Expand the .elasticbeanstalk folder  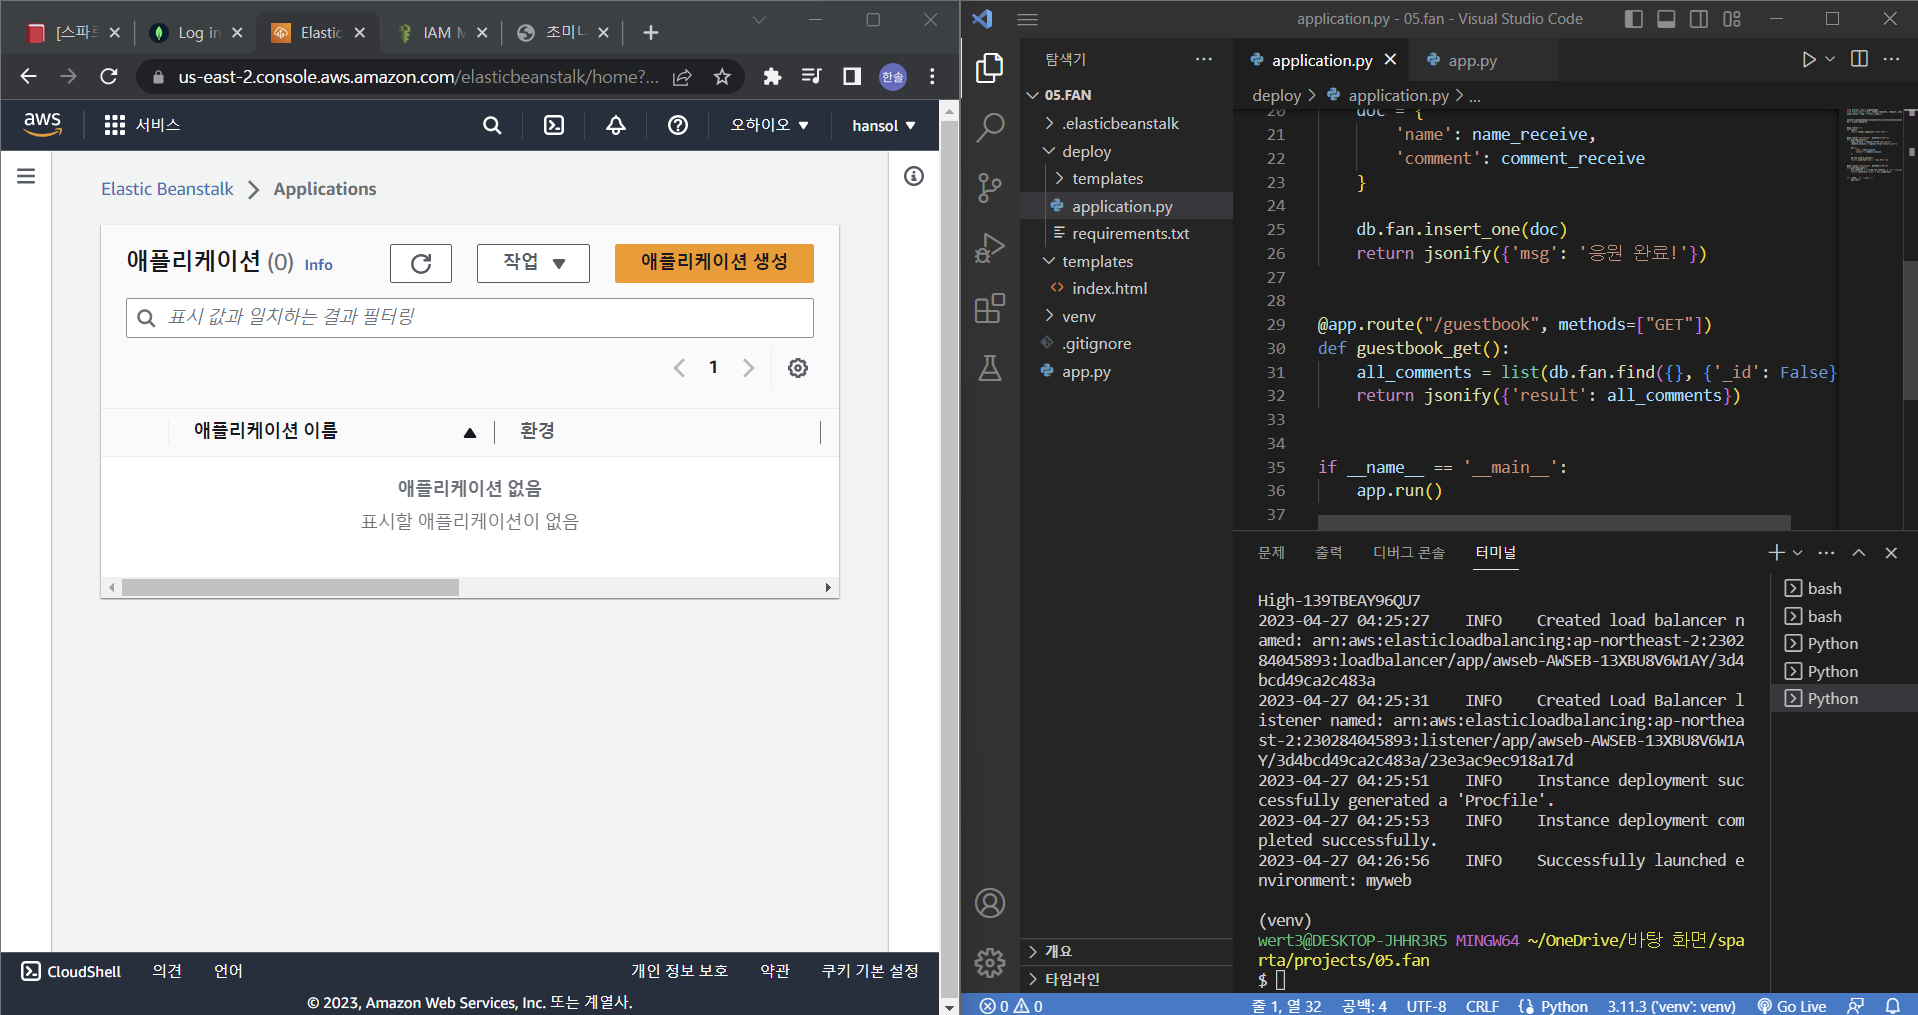click(x=1120, y=124)
